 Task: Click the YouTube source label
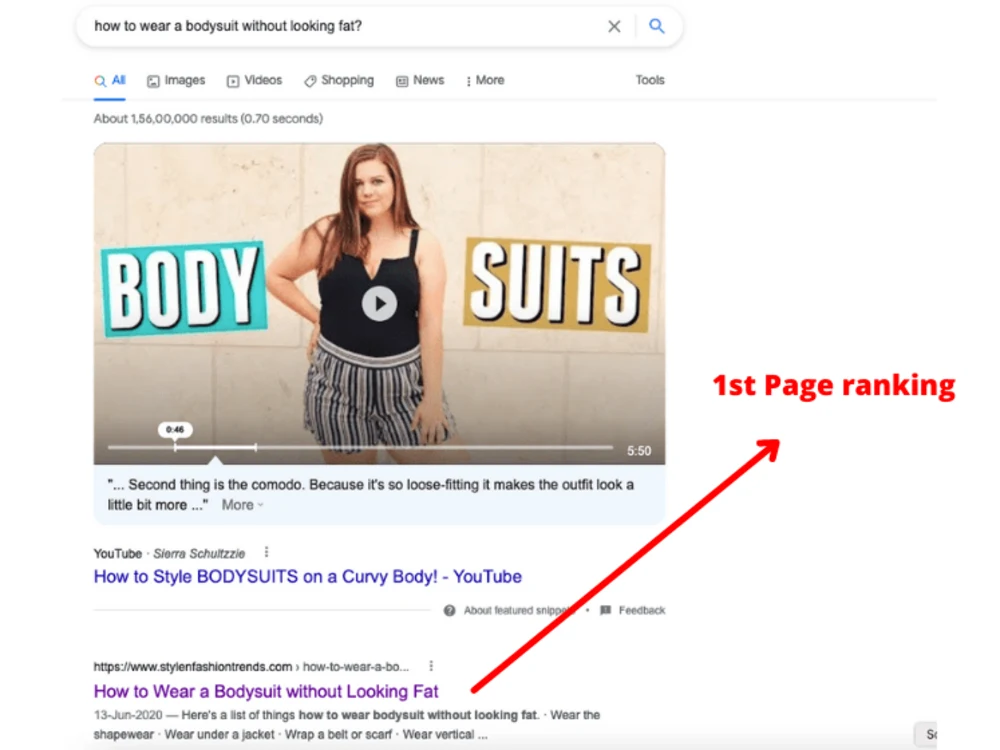117,554
